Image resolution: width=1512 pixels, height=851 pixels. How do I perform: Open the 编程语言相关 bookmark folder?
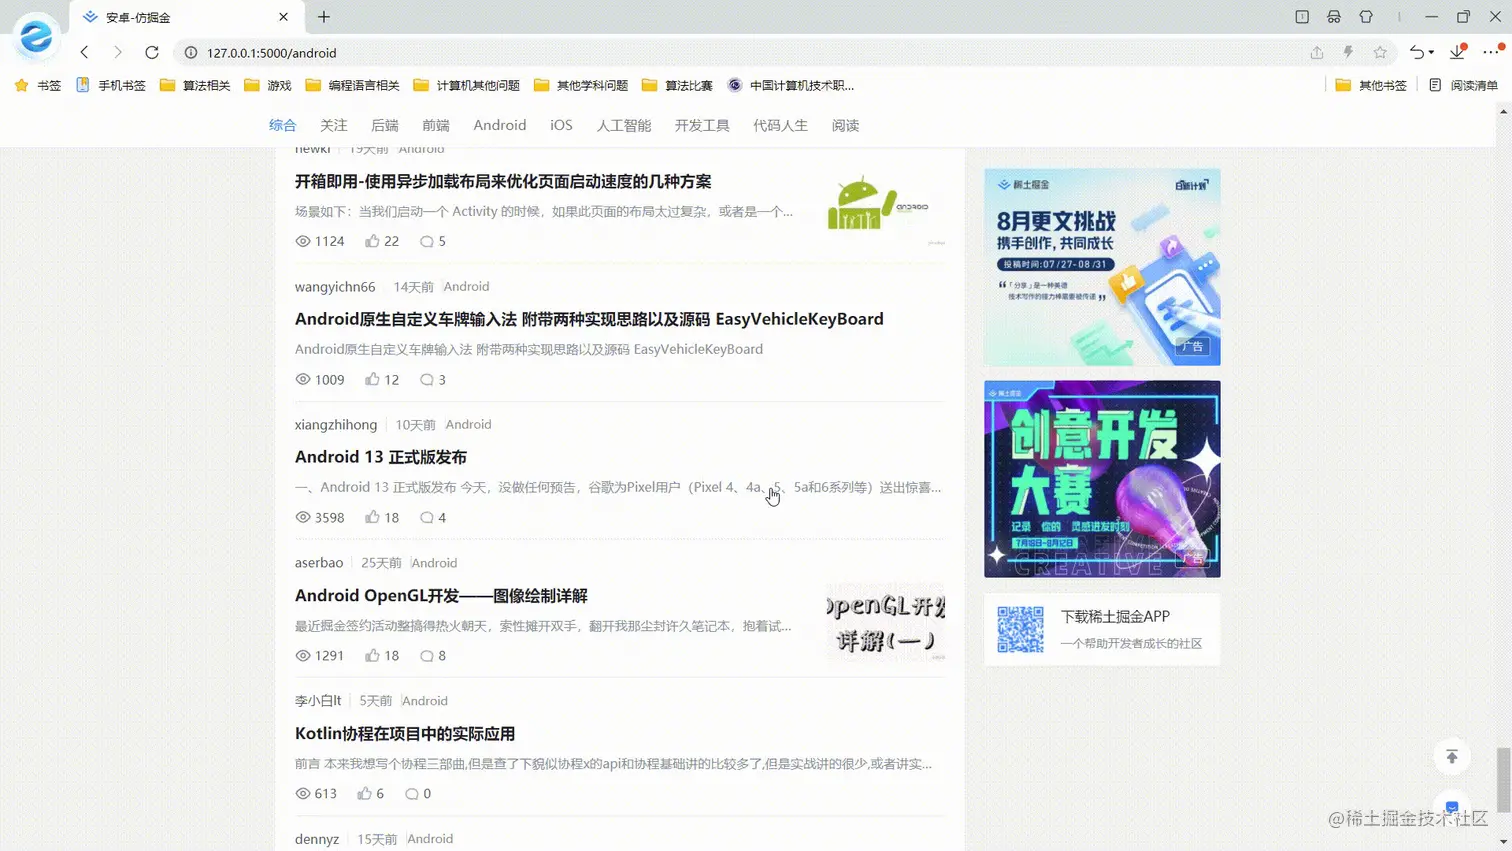pos(353,85)
